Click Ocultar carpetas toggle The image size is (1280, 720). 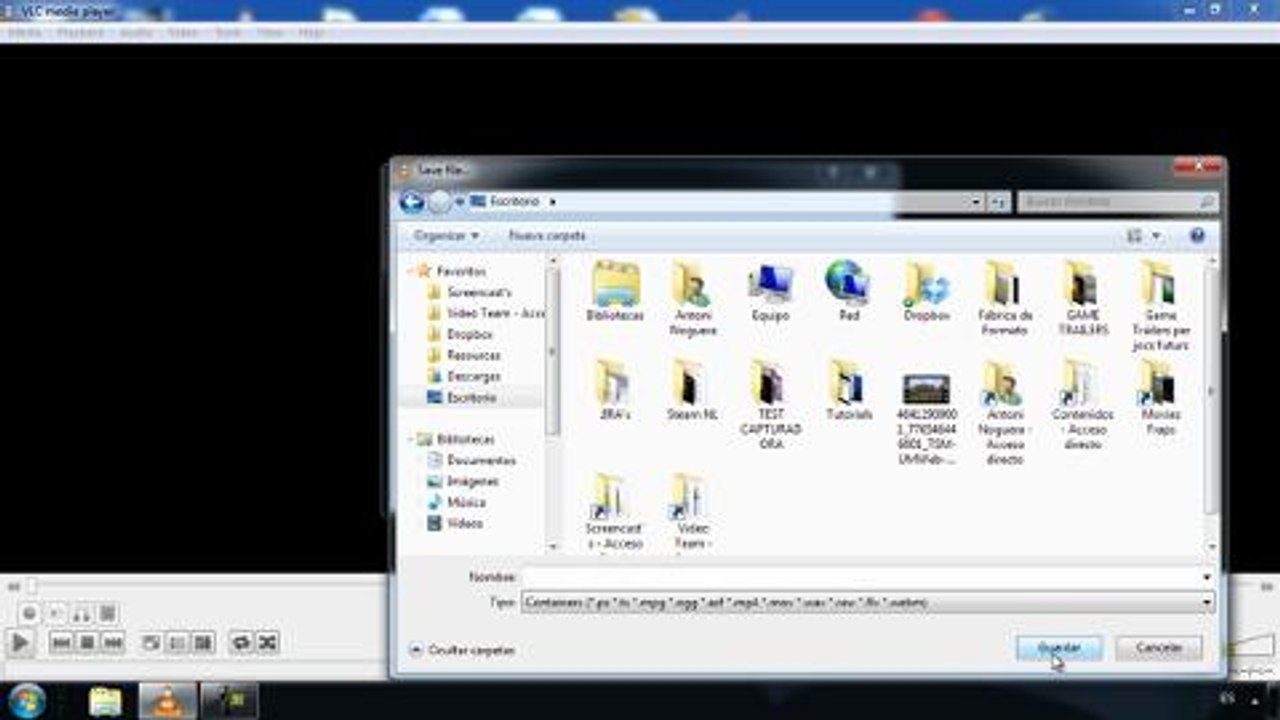coord(461,650)
